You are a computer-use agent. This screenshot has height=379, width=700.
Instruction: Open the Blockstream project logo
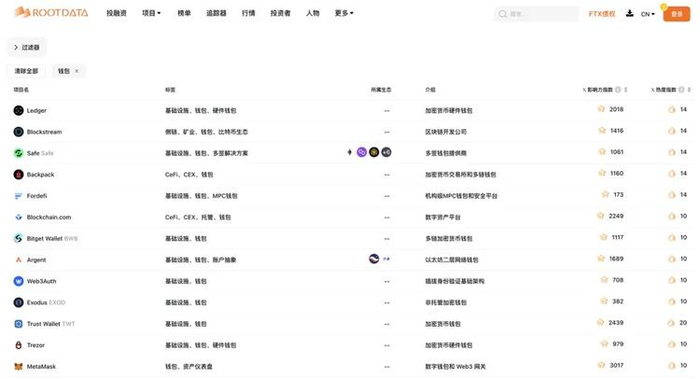(18, 132)
